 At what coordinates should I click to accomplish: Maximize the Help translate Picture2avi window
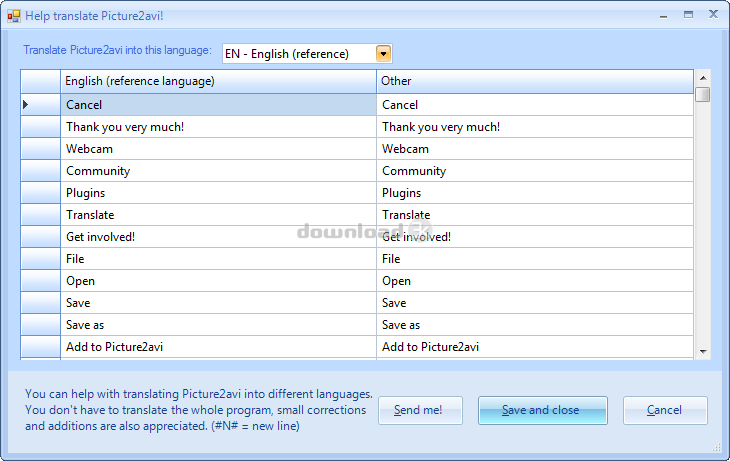688,15
